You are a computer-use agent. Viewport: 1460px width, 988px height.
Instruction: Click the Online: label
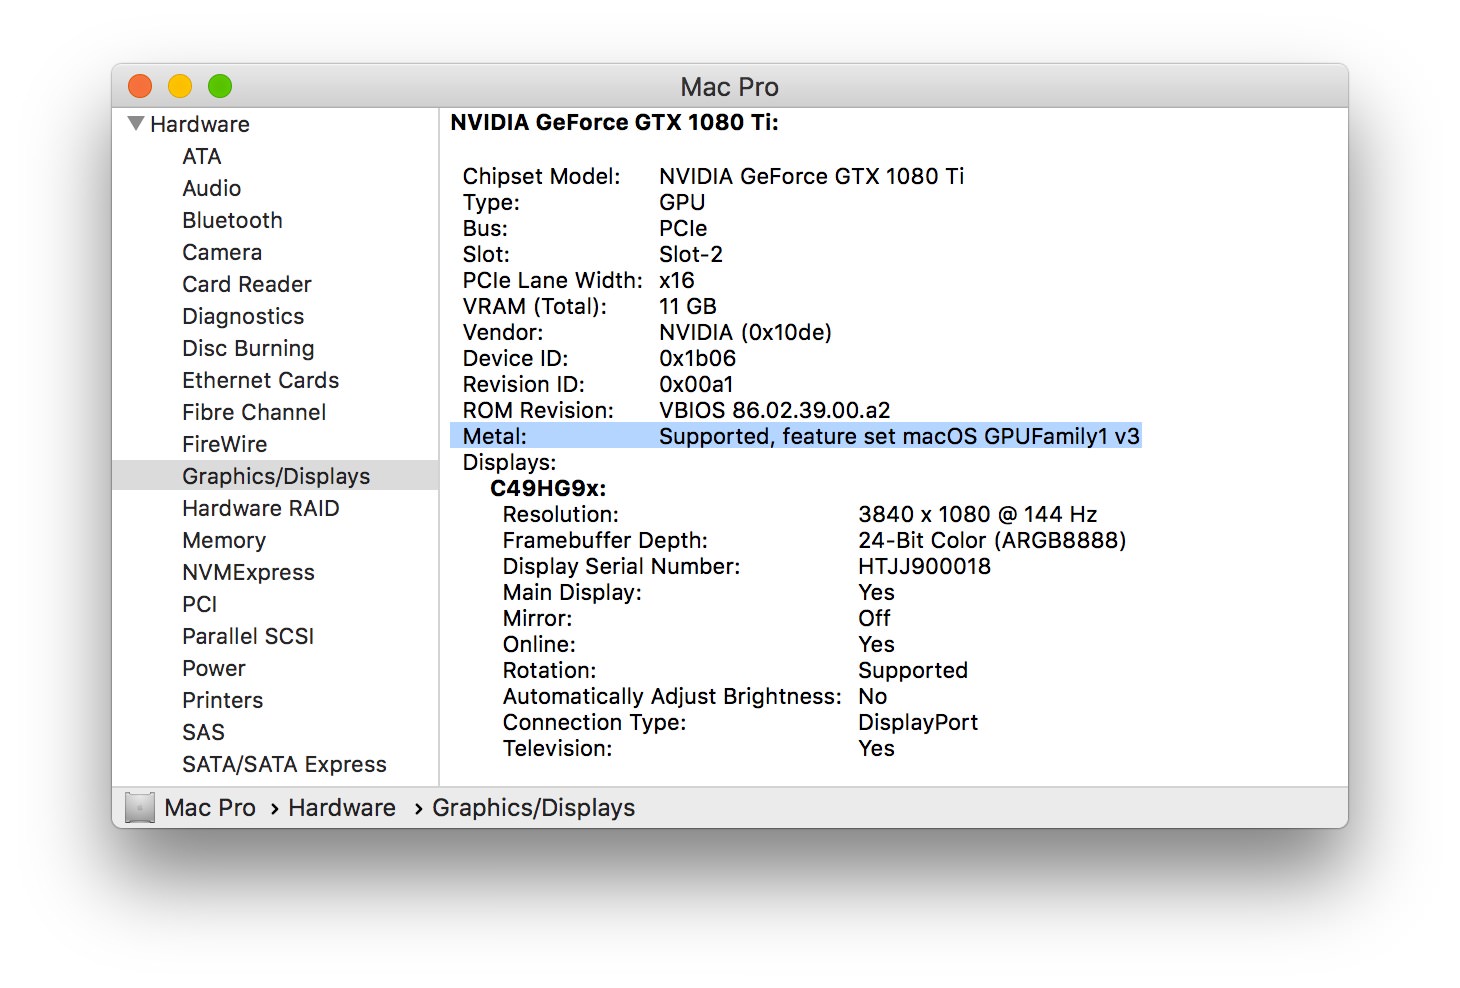539,644
